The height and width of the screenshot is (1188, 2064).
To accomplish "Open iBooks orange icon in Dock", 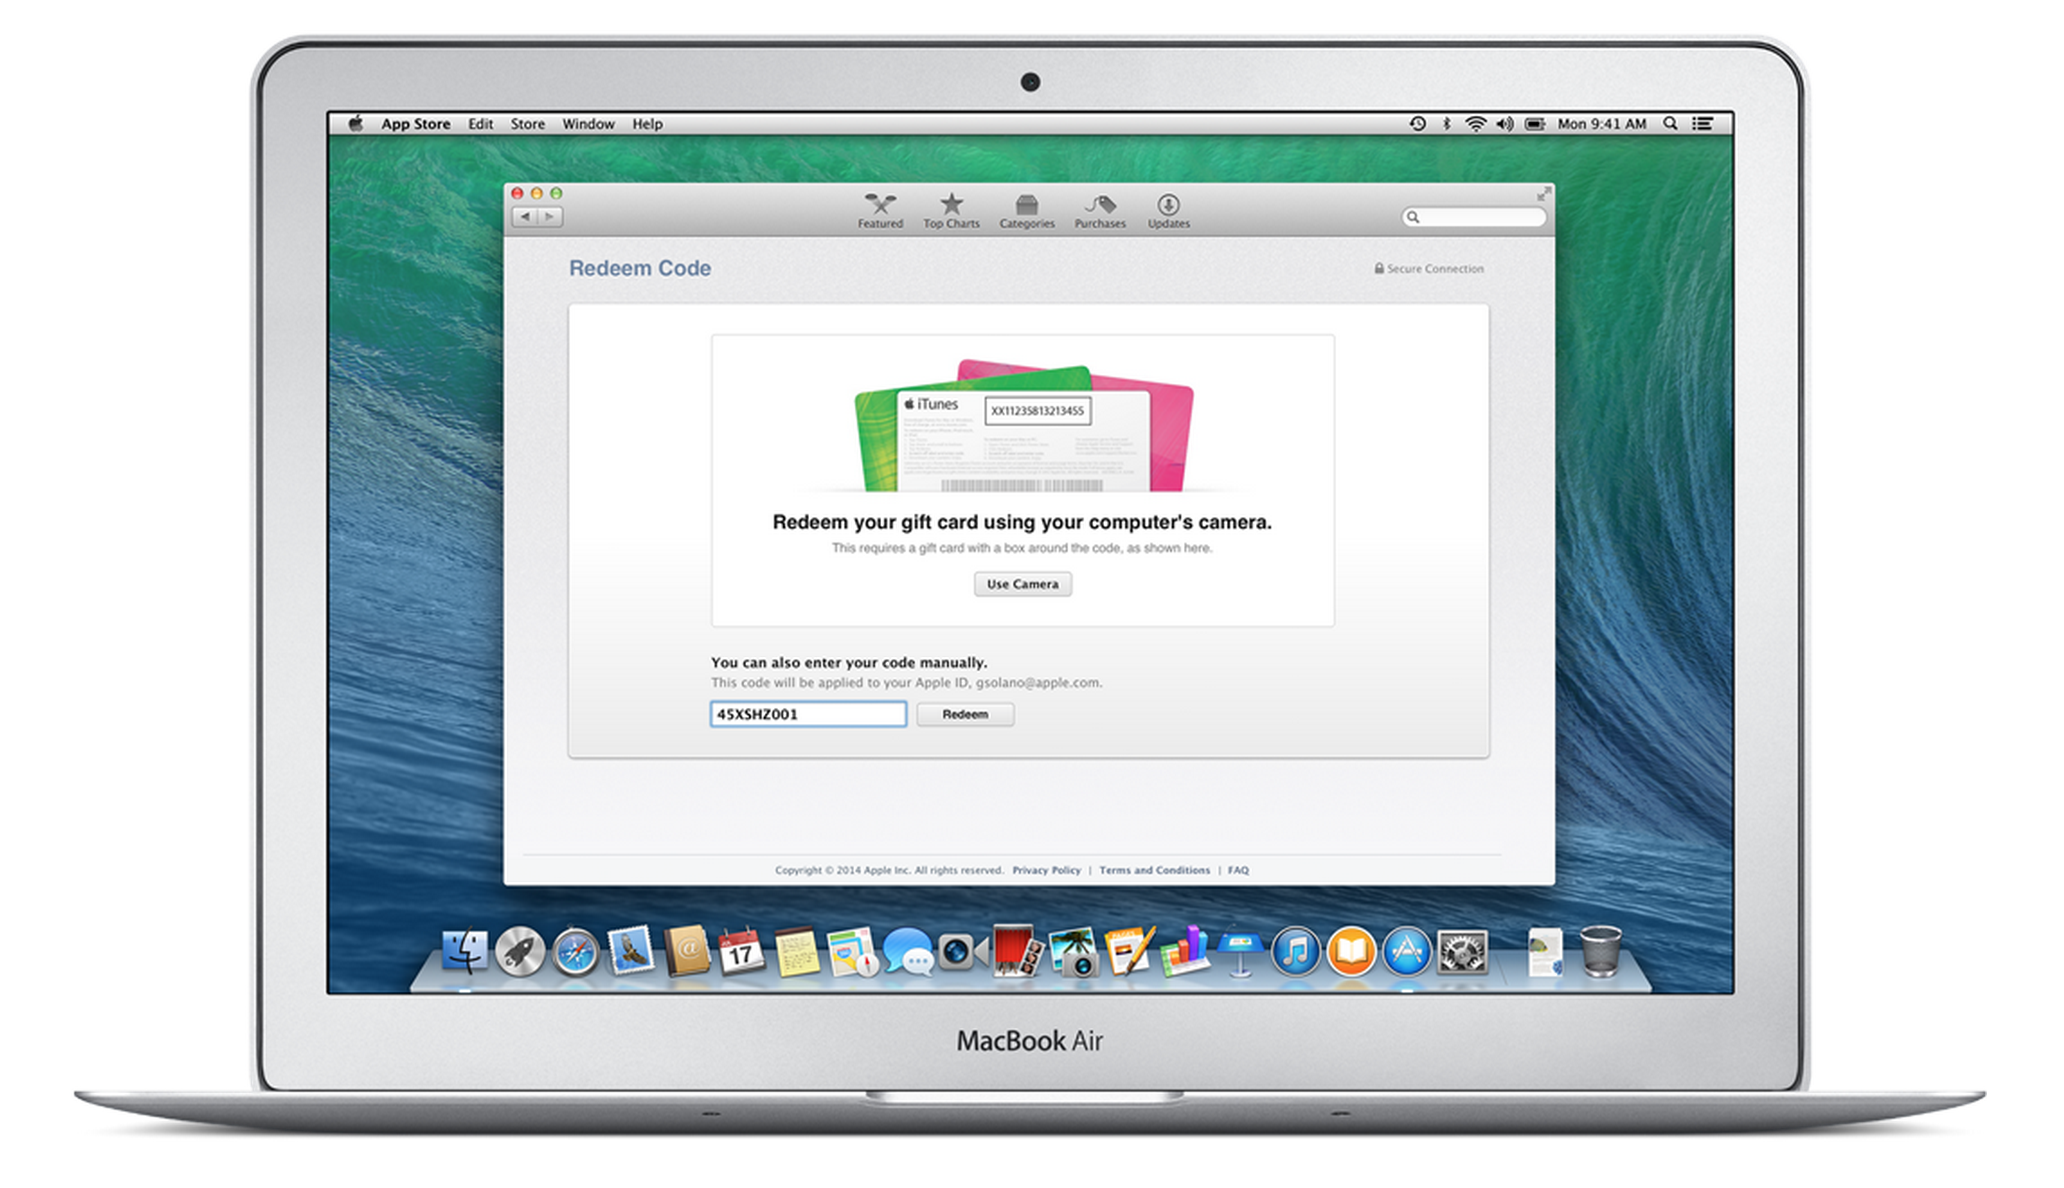I will click(x=1351, y=952).
